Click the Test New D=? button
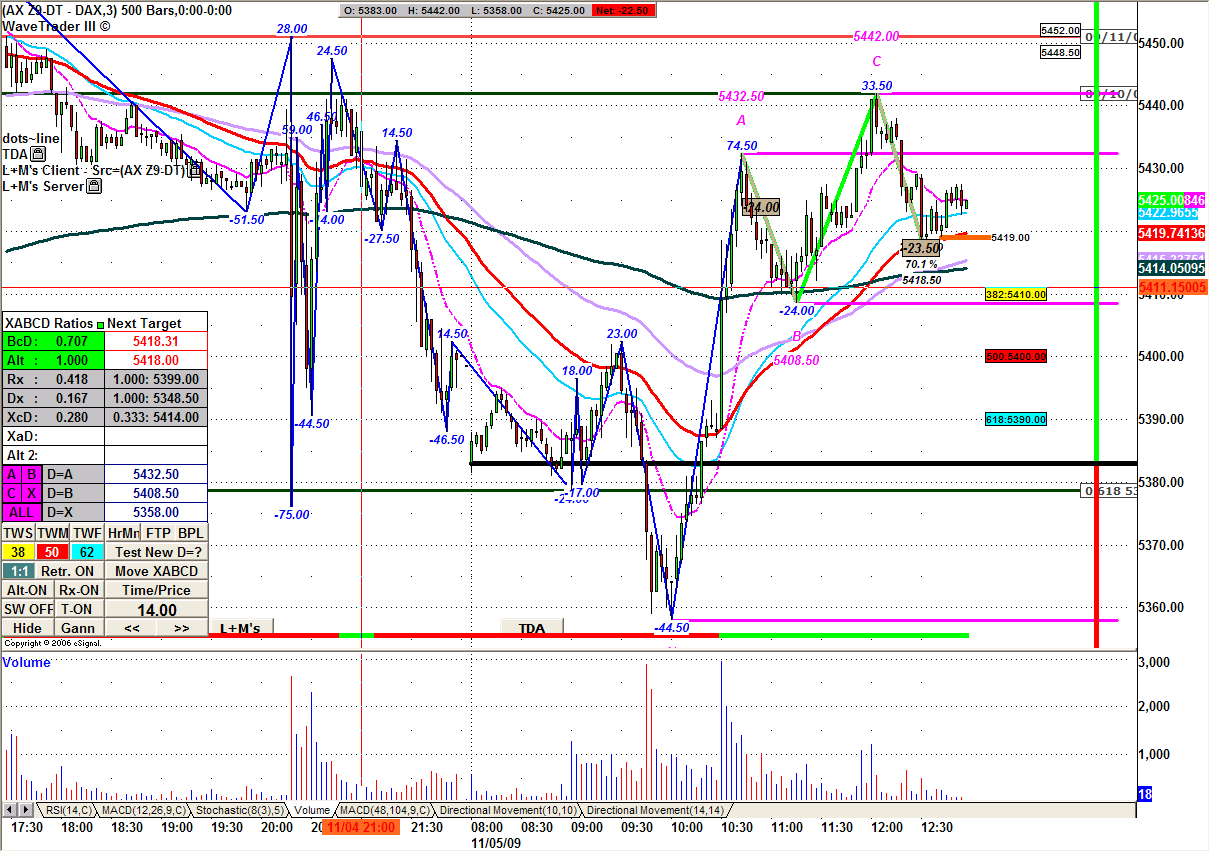Viewport: 1210px width, 852px height. tap(158, 552)
